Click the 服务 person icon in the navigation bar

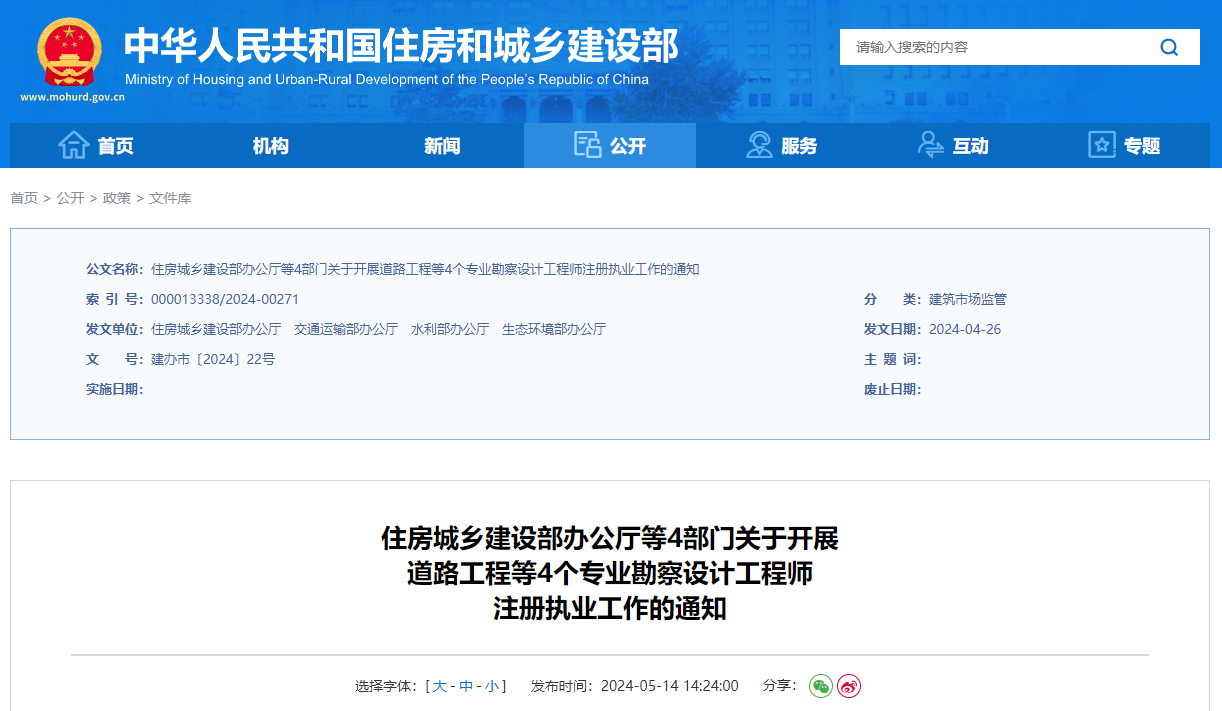(759, 144)
